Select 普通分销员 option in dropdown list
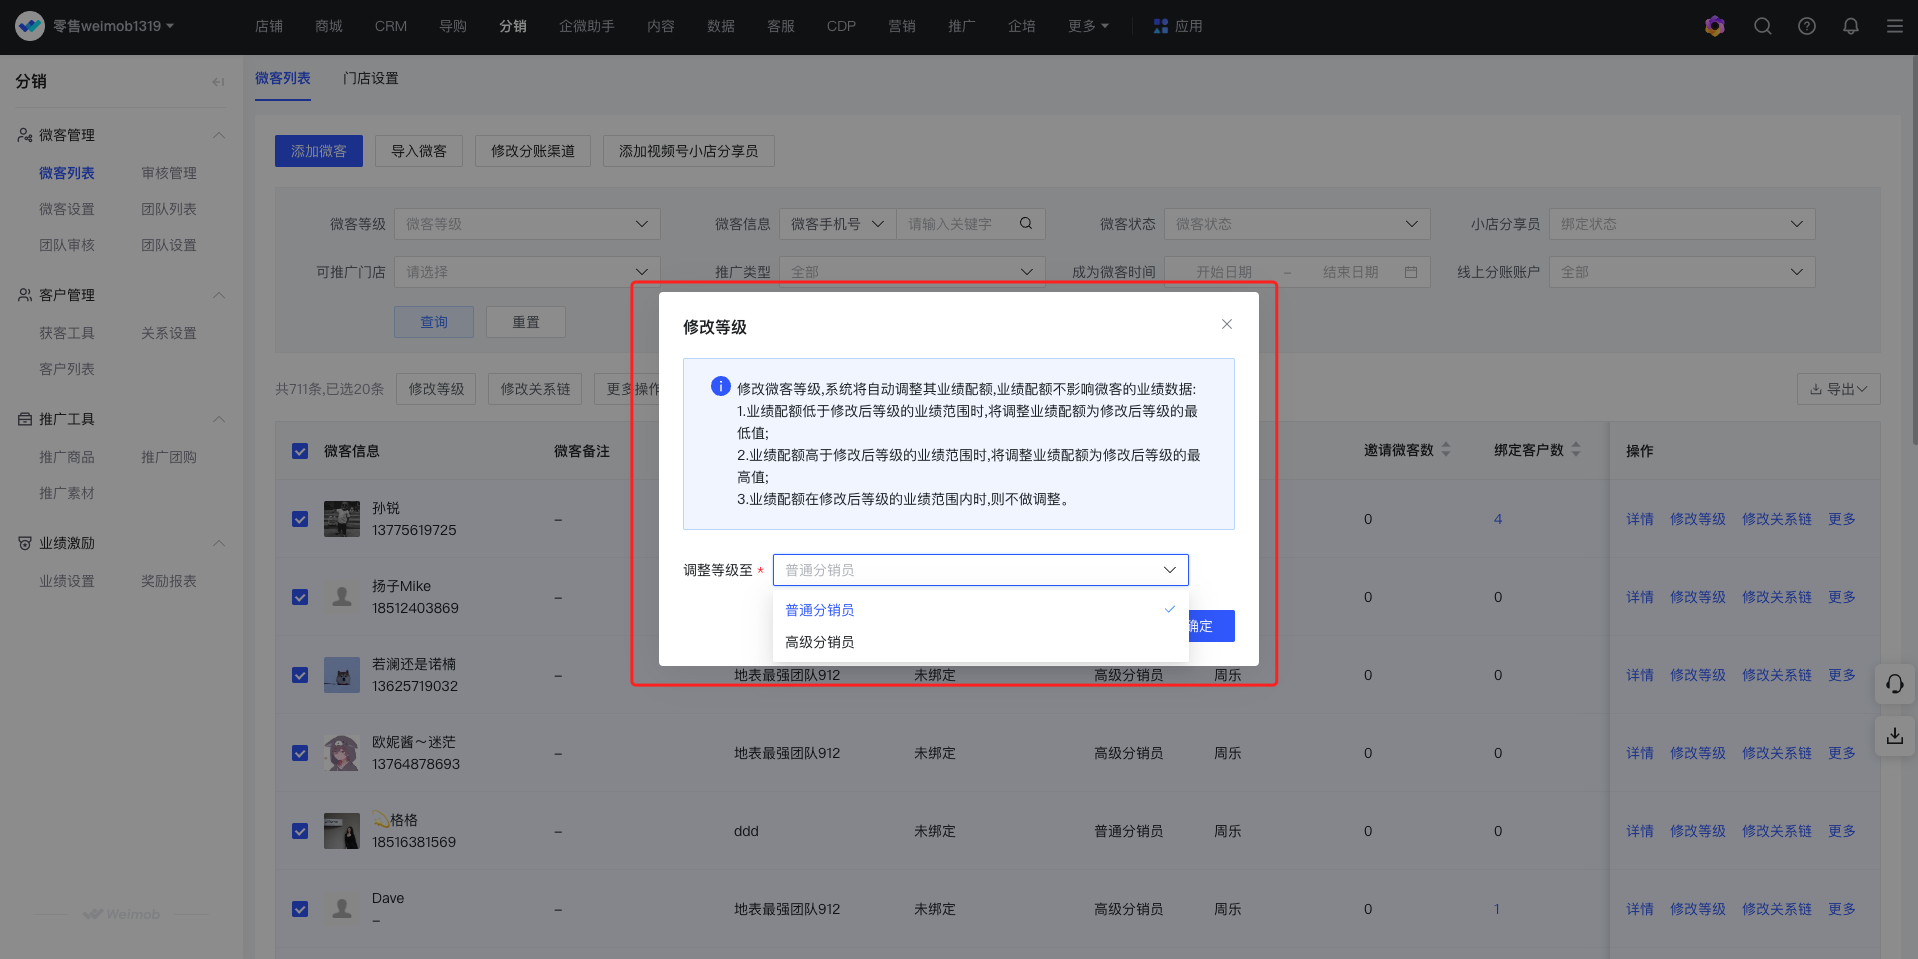 (x=980, y=610)
